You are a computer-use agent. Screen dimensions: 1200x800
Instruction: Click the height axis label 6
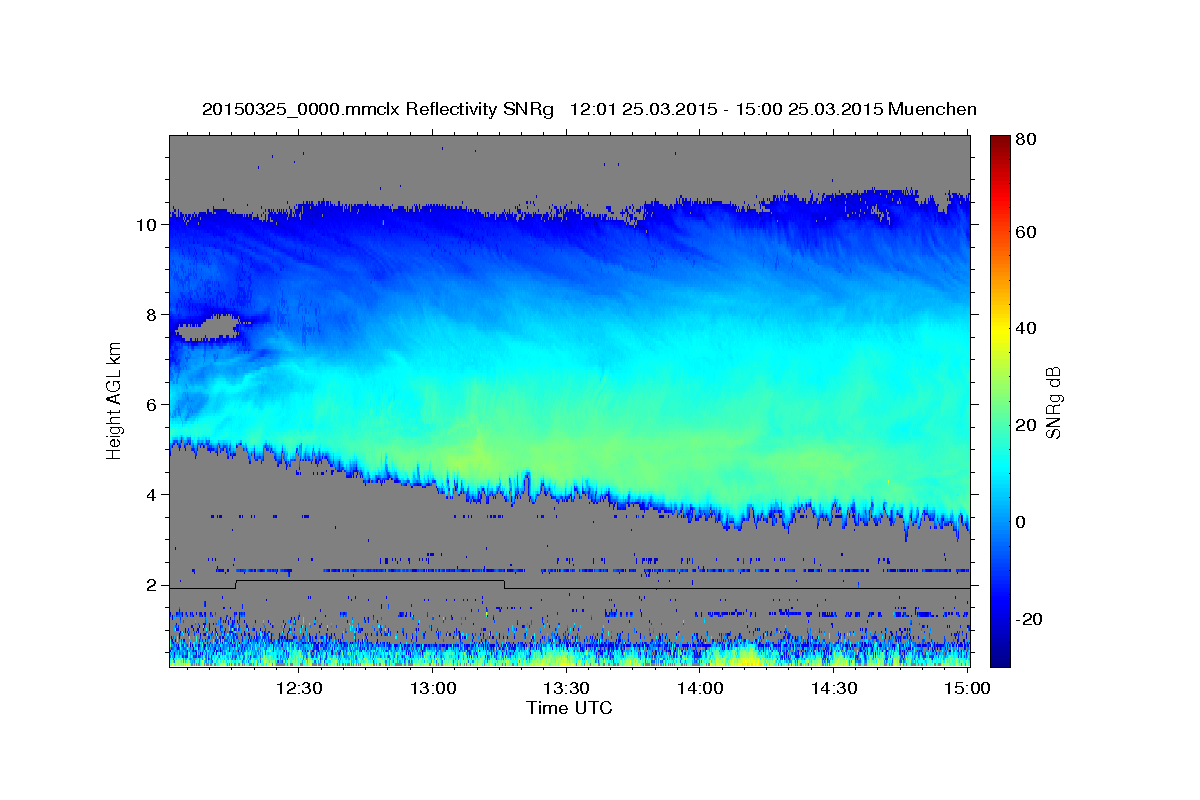(x=153, y=405)
